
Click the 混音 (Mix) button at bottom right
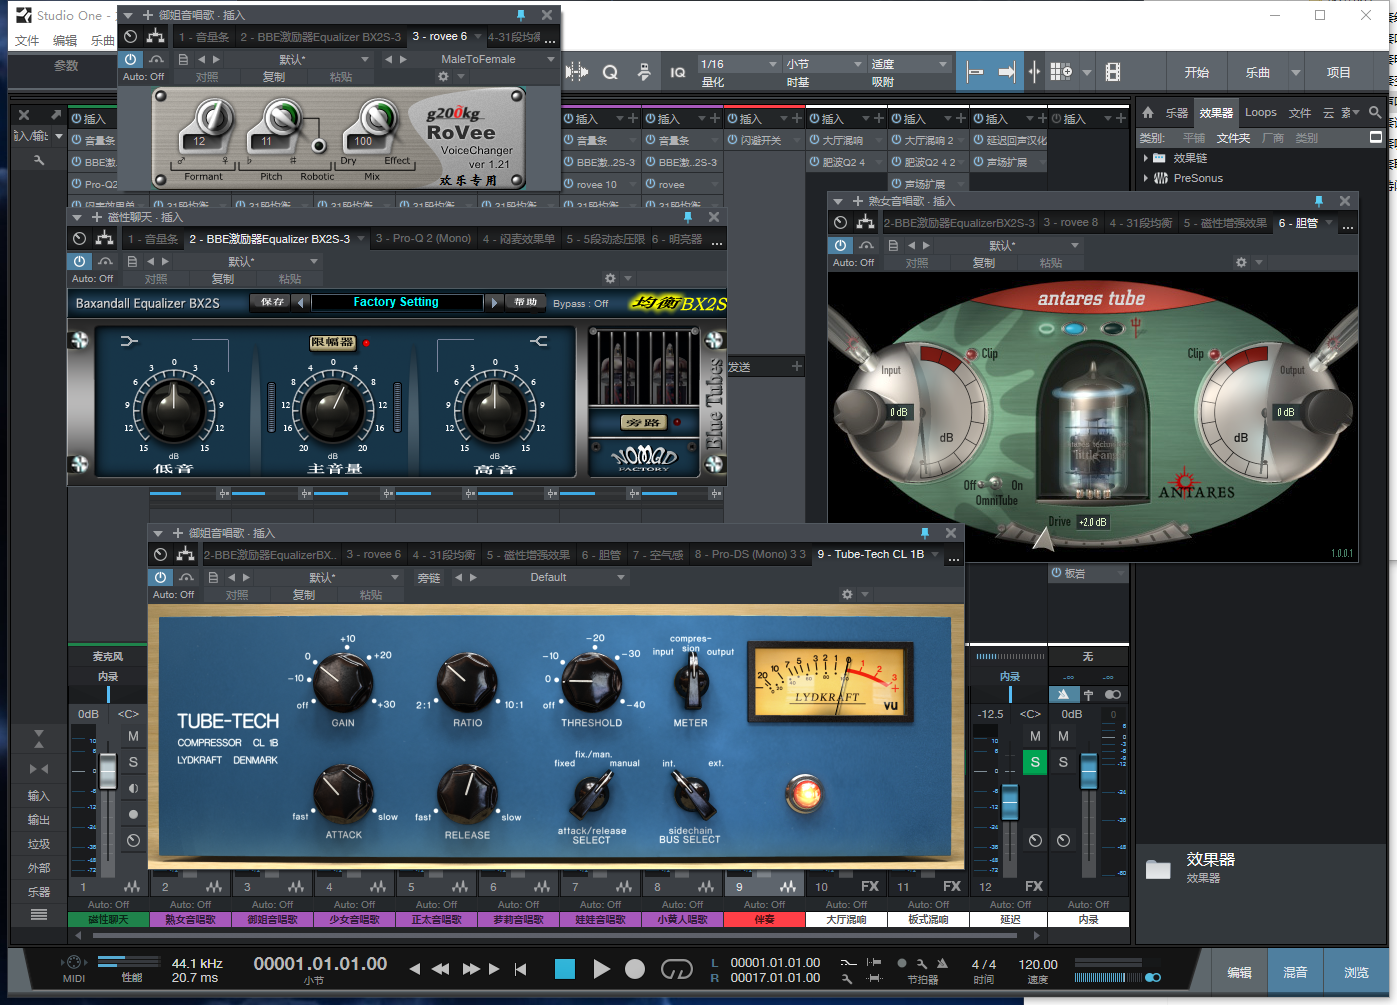coord(1295,972)
